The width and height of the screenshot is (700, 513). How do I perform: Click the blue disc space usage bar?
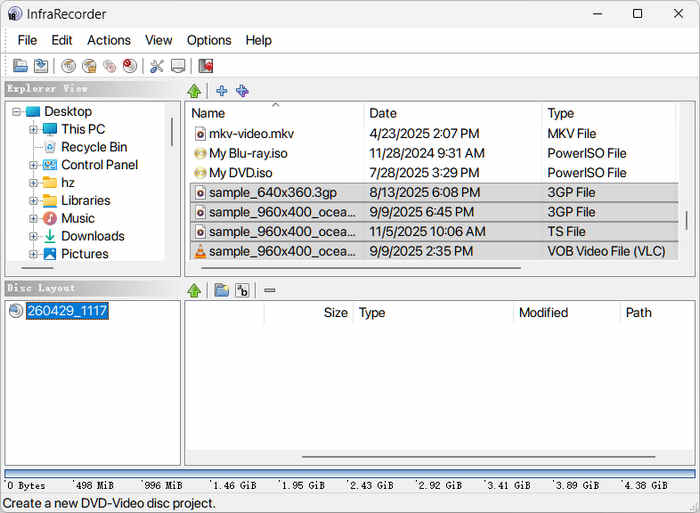[x=350, y=474]
